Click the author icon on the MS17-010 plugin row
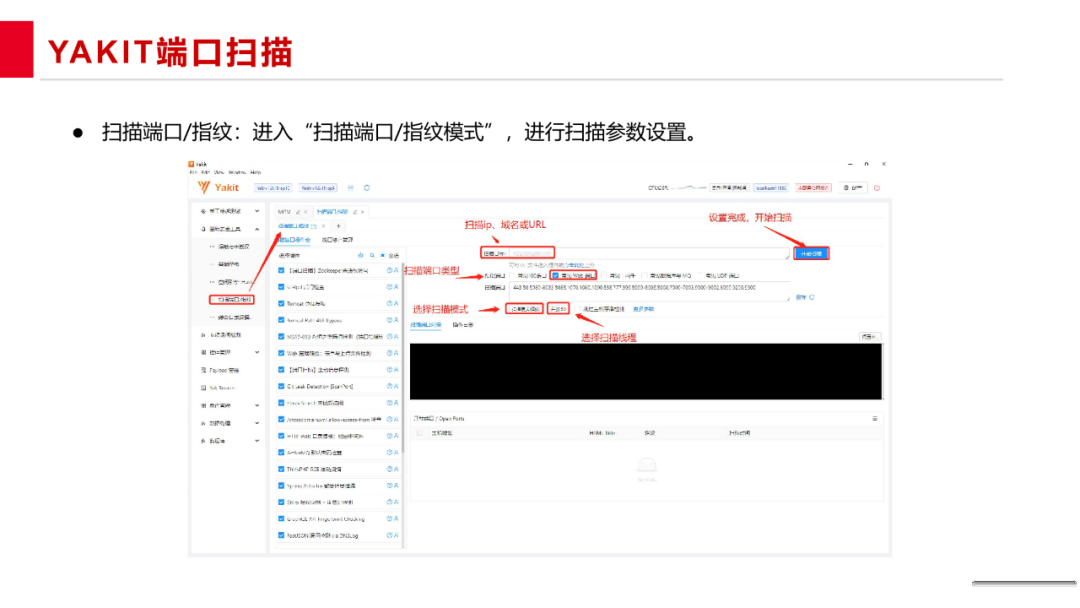The width and height of the screenshot is (1080, 608). coord(396,337)
